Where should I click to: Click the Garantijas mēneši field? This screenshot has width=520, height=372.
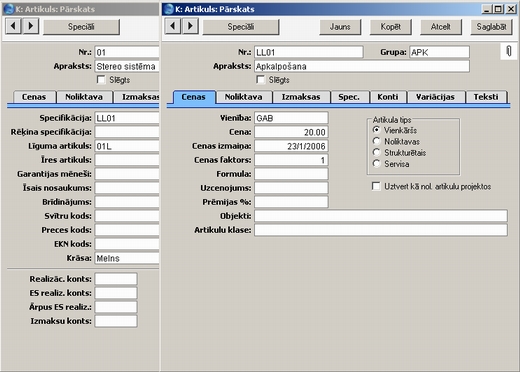(127, 174)
